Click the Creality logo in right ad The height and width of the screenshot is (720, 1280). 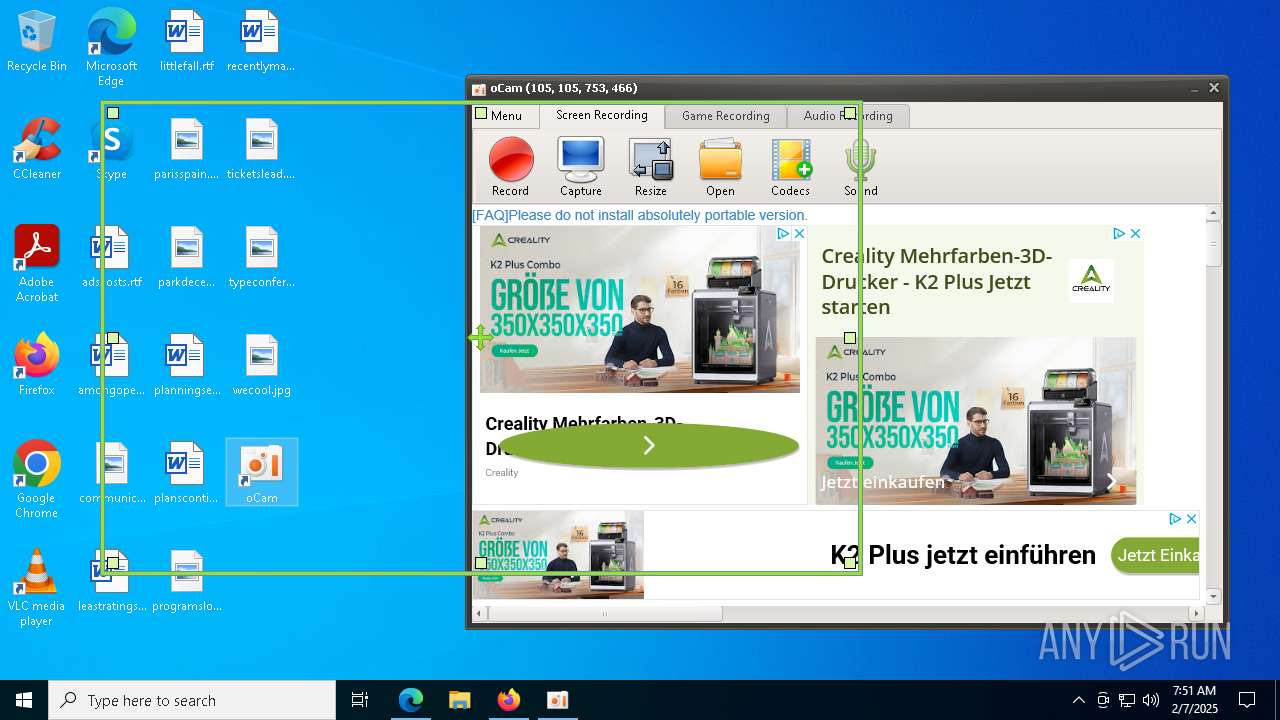point(1091,280)
